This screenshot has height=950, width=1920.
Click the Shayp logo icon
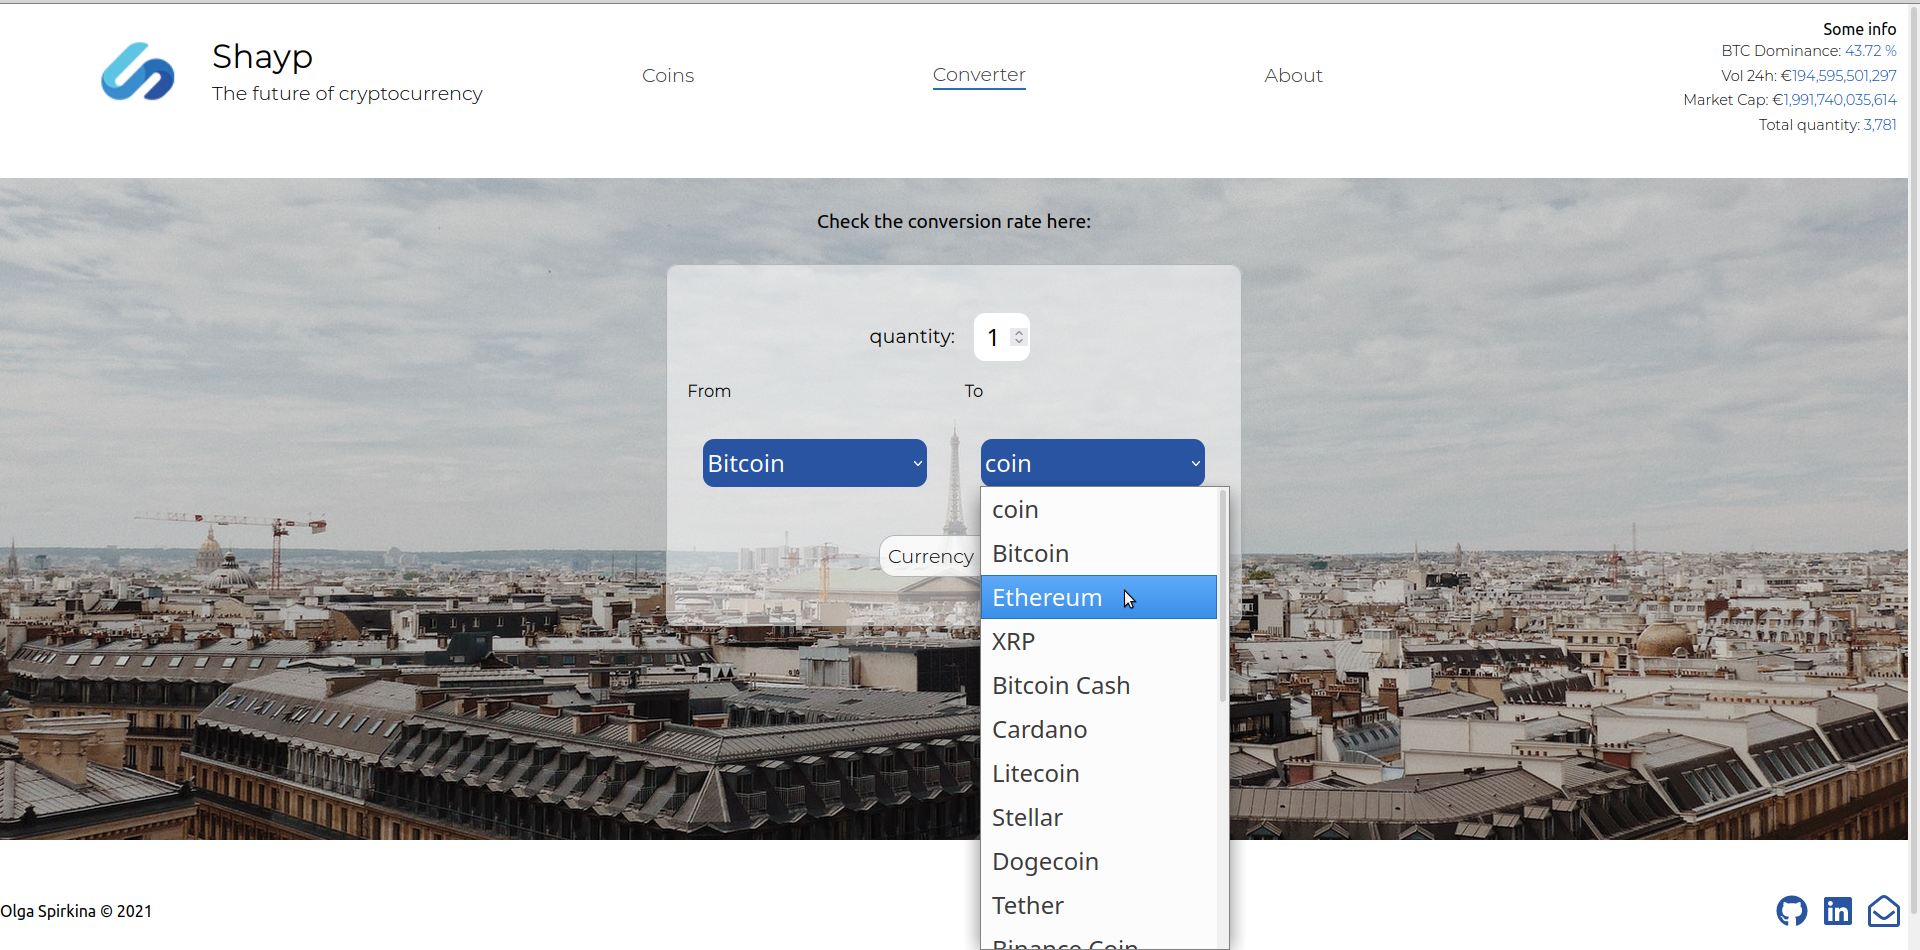[138, 72]
